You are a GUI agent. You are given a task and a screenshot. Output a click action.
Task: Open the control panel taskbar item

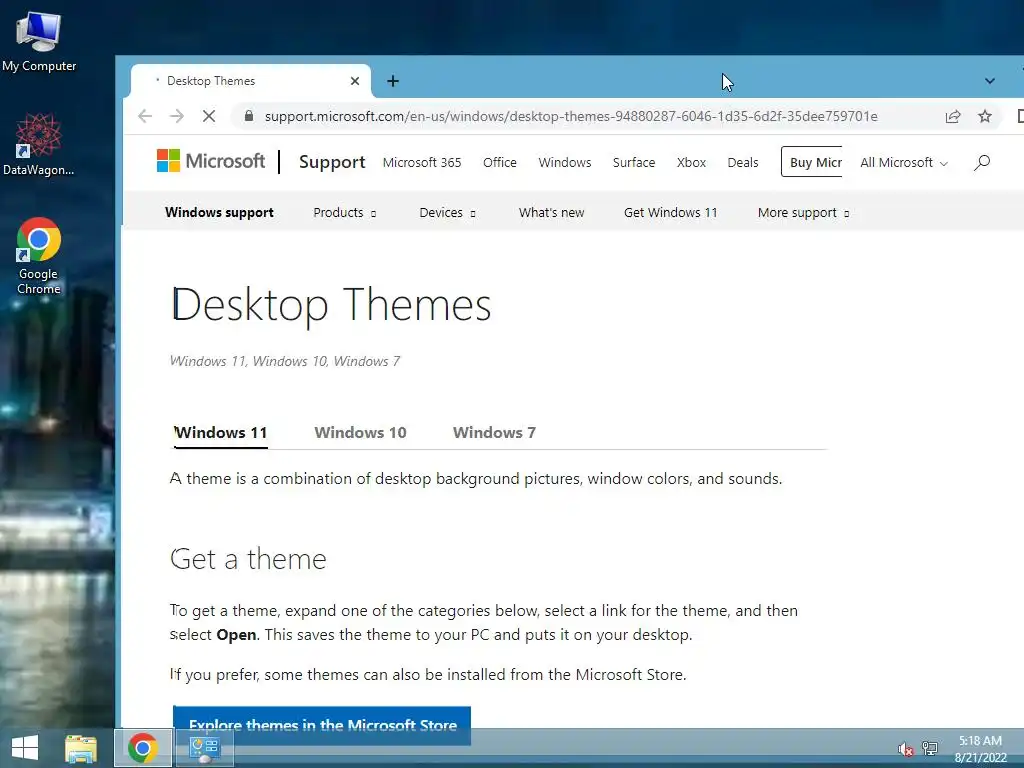click(x=204, y=748)
